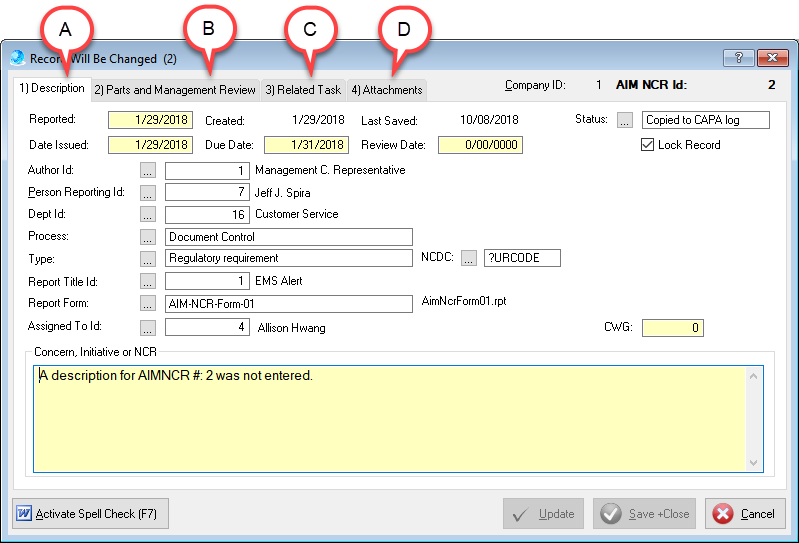Open the Report Title Id lookup button

pyautogui.click(x=148, y=282)
